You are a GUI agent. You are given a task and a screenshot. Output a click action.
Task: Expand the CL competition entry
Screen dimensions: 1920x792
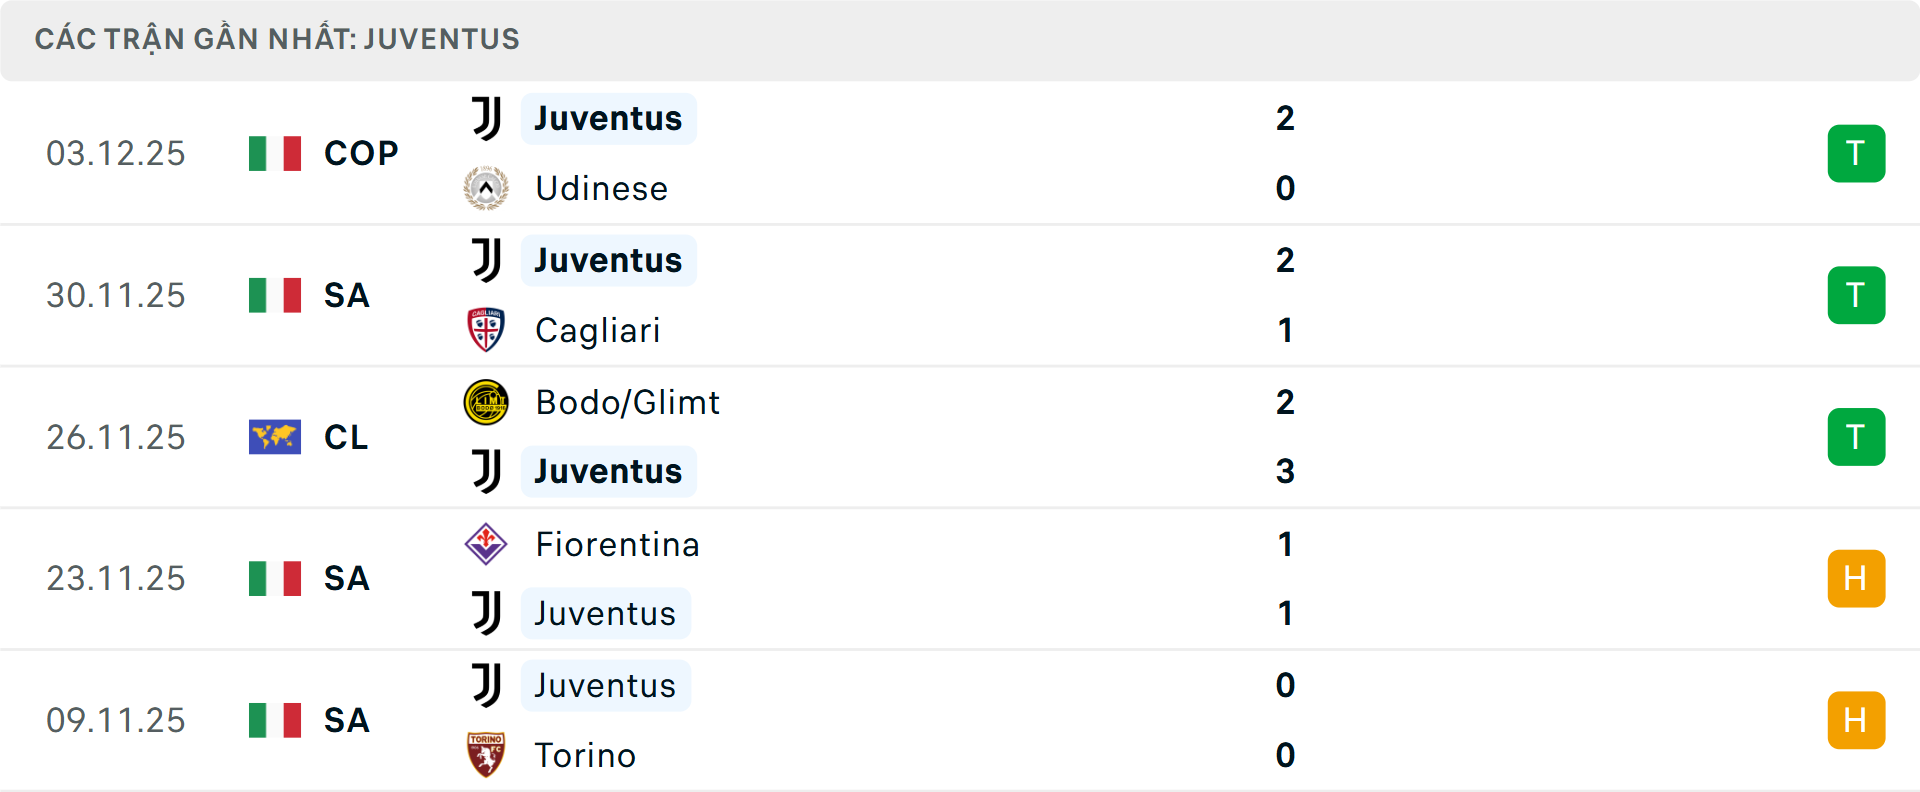345,437
